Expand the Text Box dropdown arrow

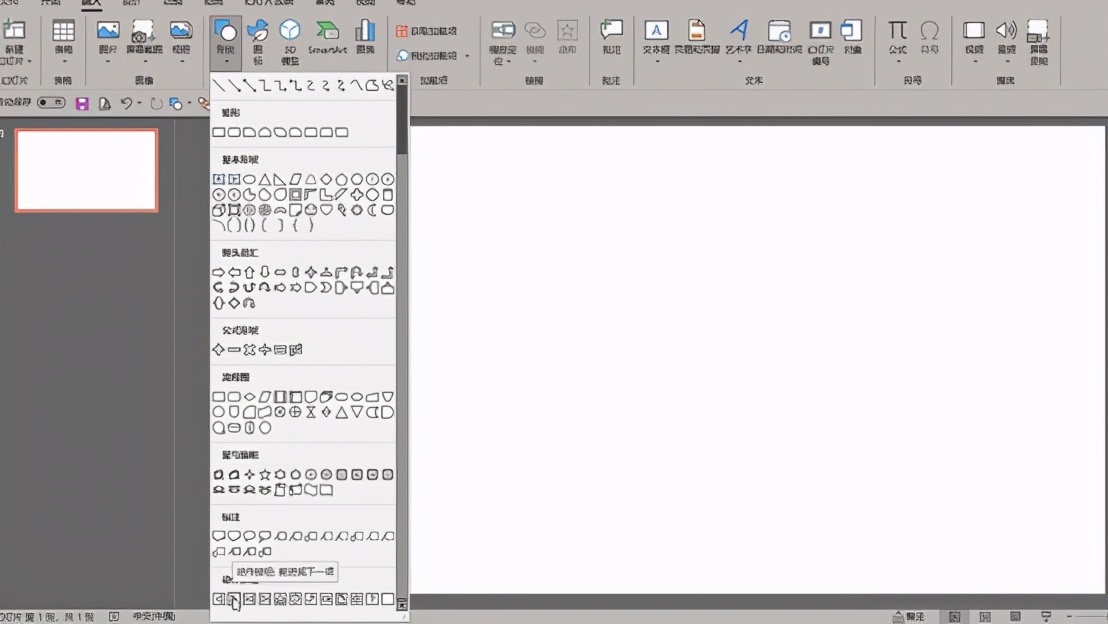click(656, 61)
